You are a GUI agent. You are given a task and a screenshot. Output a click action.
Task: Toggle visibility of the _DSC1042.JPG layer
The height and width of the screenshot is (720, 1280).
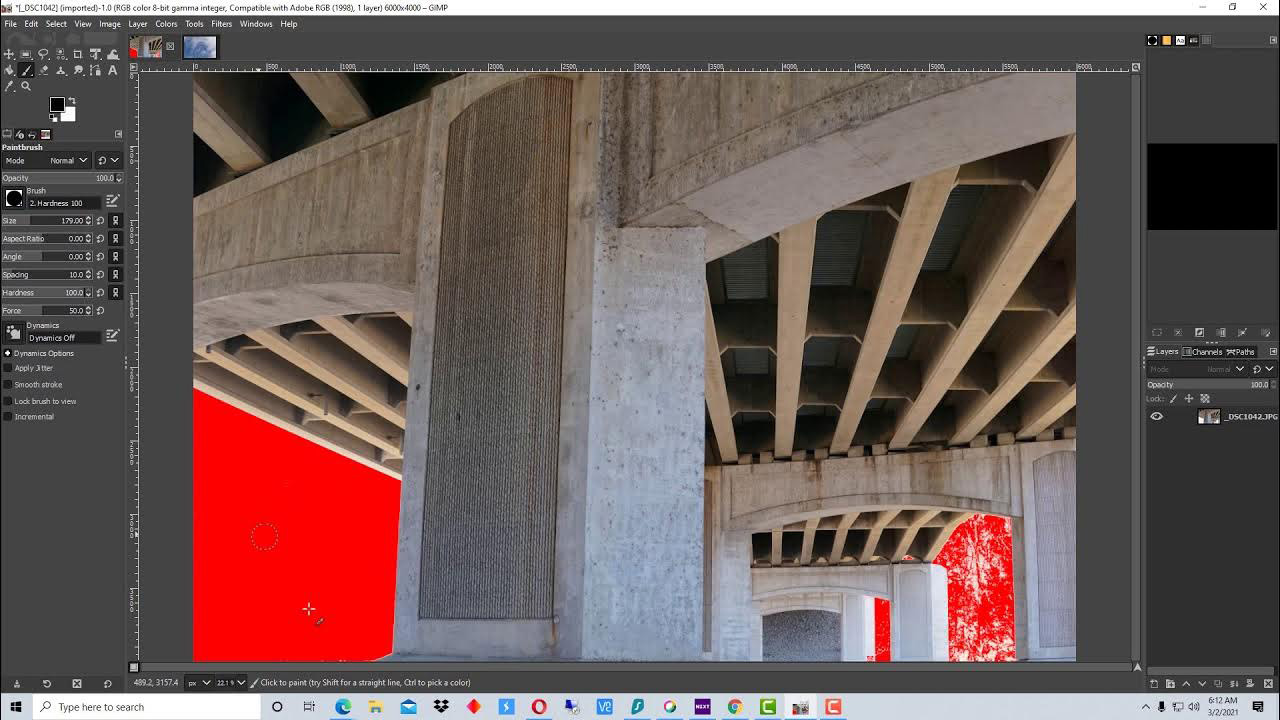coord(1156,416)
